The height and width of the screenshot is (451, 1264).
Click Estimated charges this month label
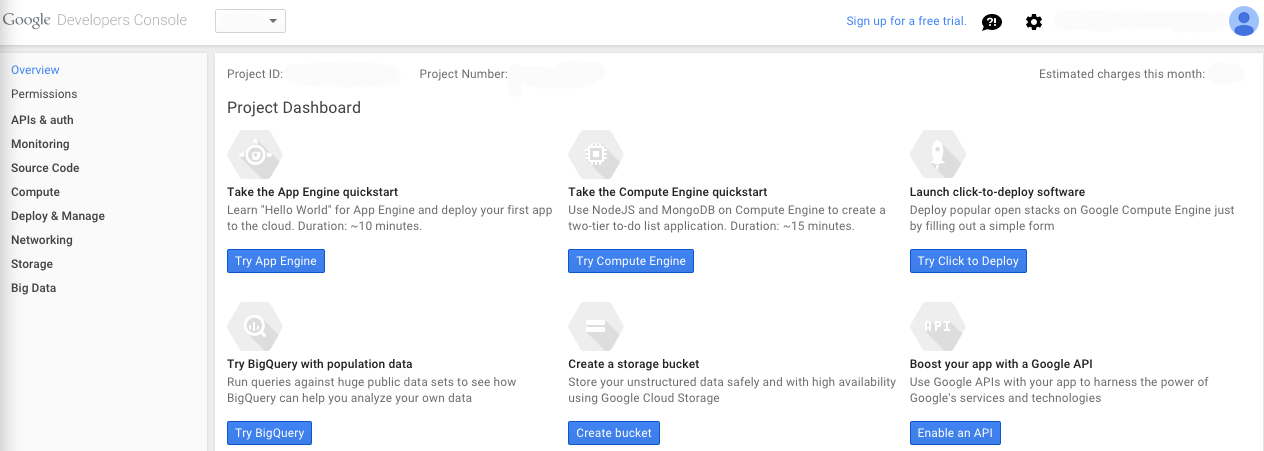coord(1122,74)
